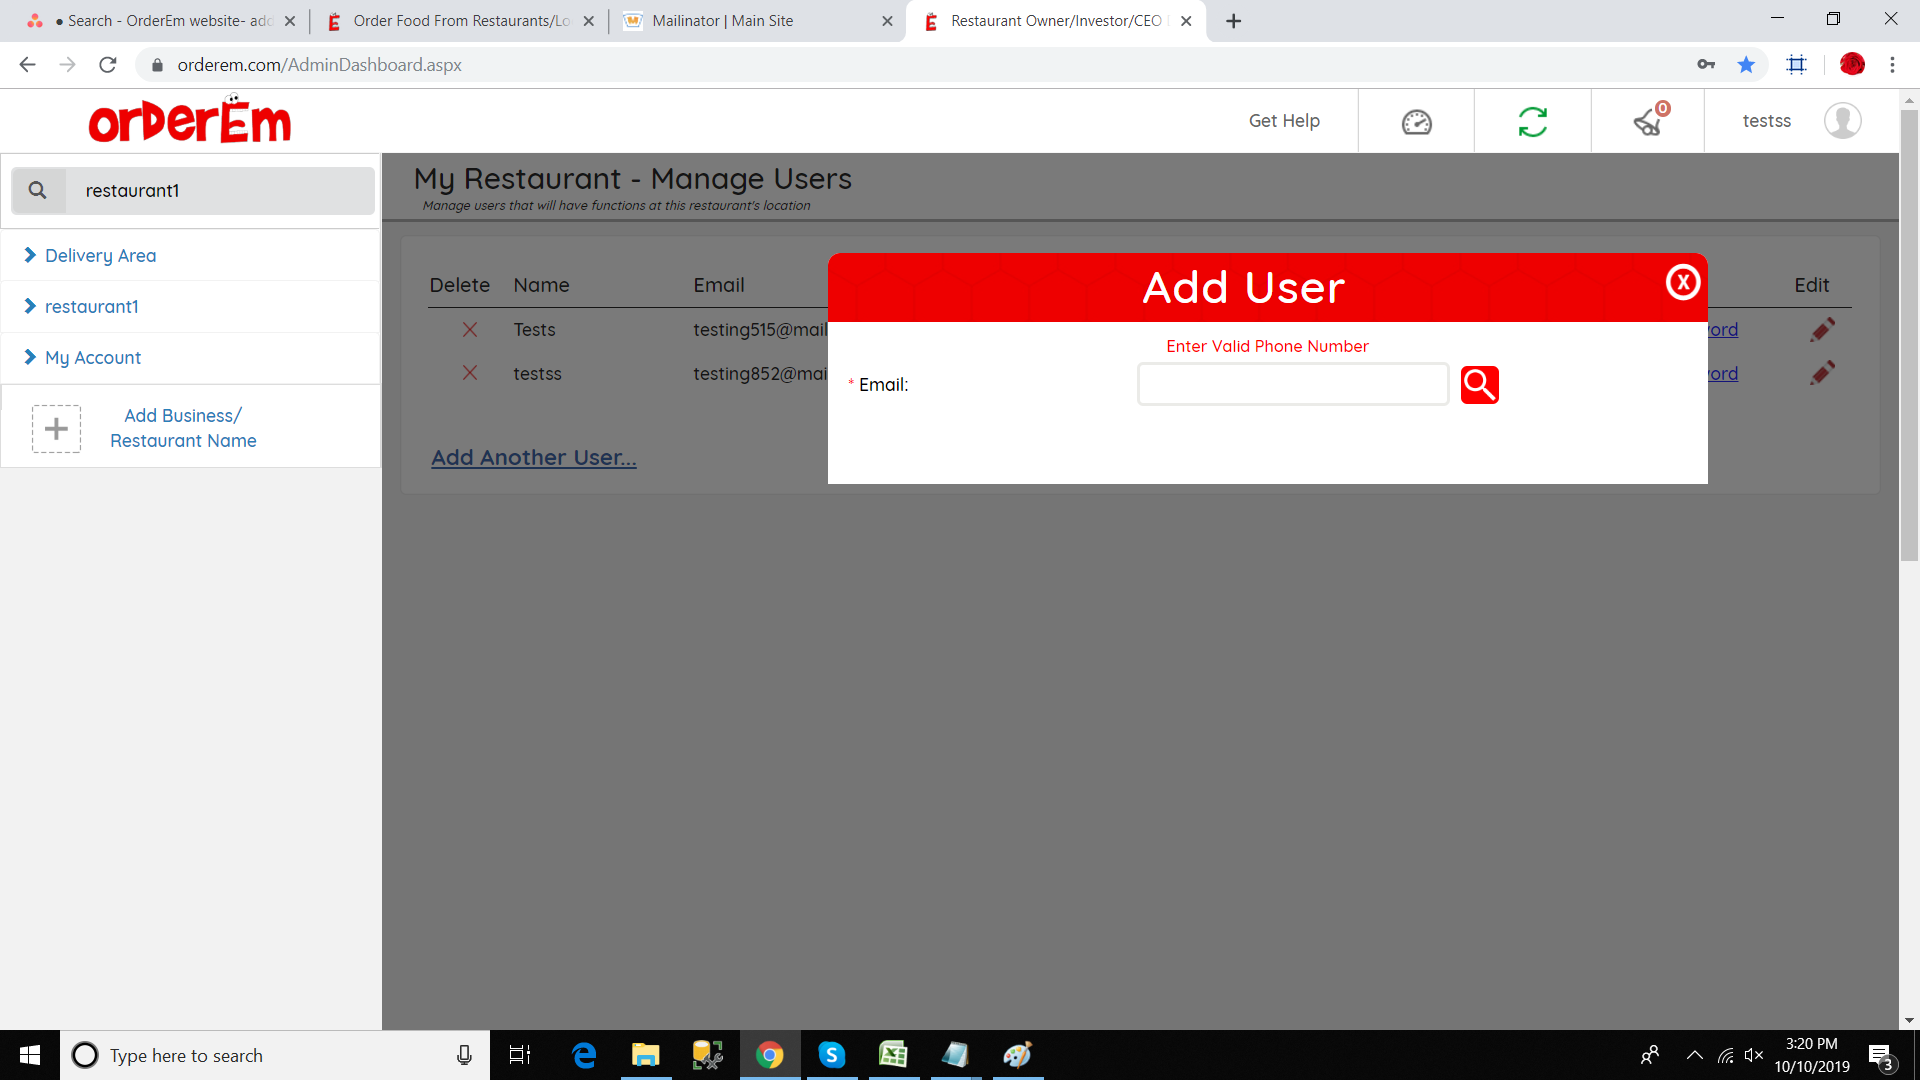Close the Add User dialog

coord(1683,283)
